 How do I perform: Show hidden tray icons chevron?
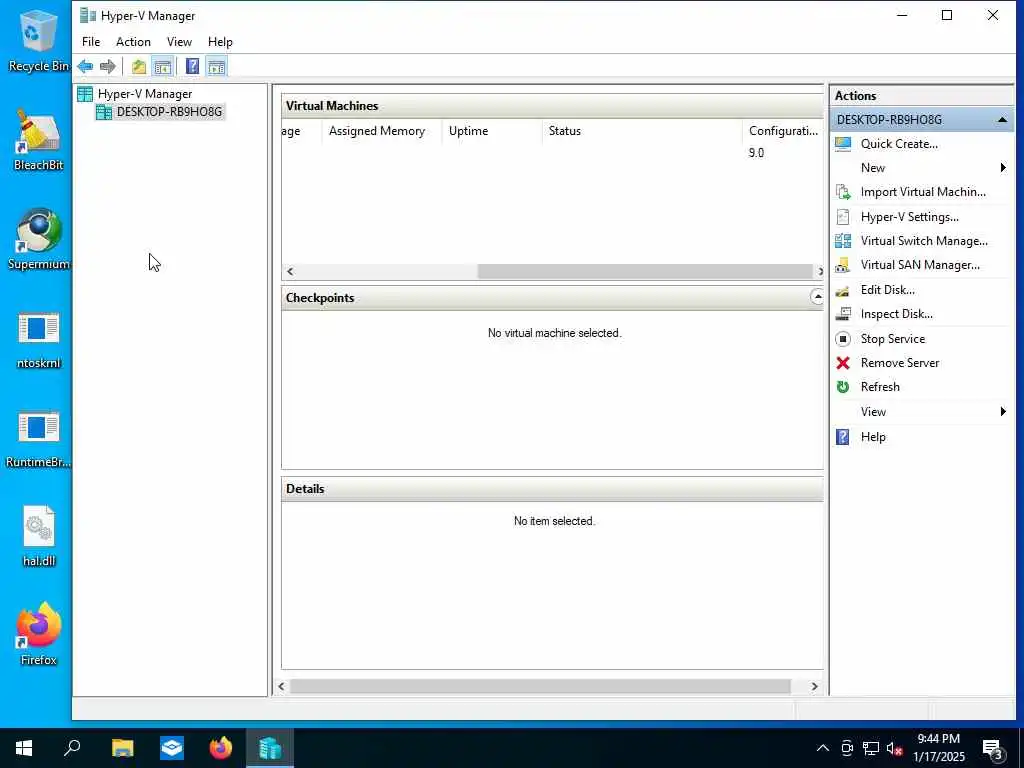click(823, 748)
